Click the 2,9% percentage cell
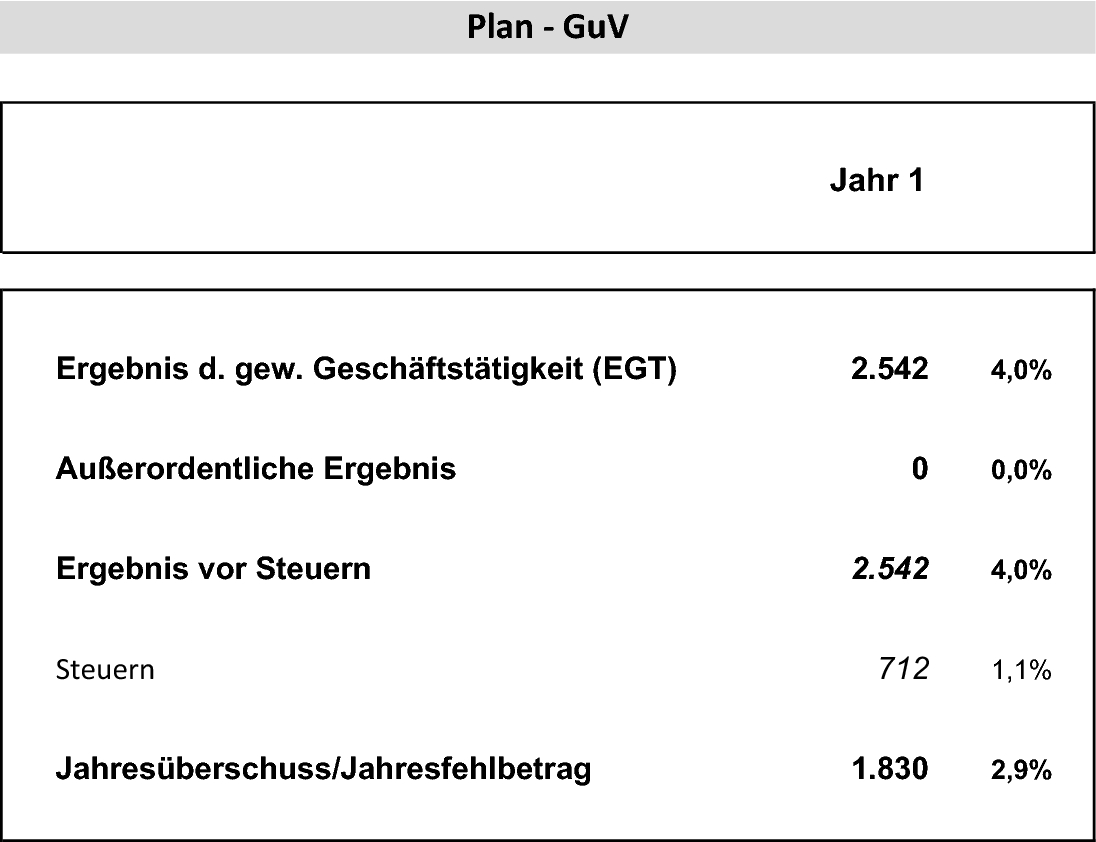This screenshot has height=842, width=1096. click(x=1021, y=771)
